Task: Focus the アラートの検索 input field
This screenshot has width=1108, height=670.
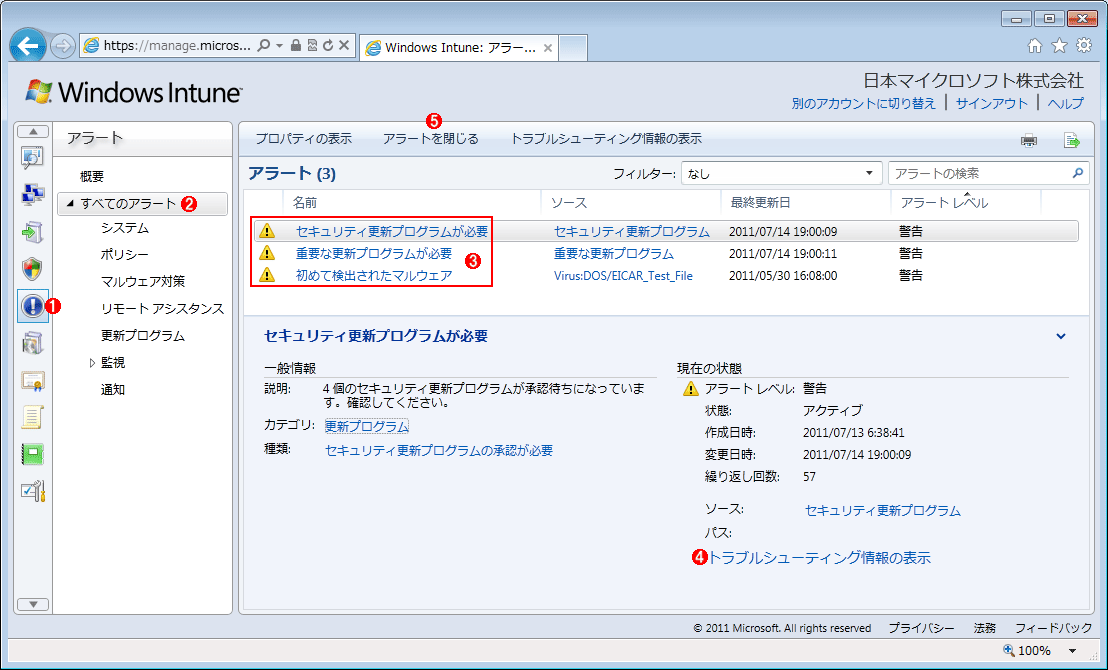Action: pos(981,173)
